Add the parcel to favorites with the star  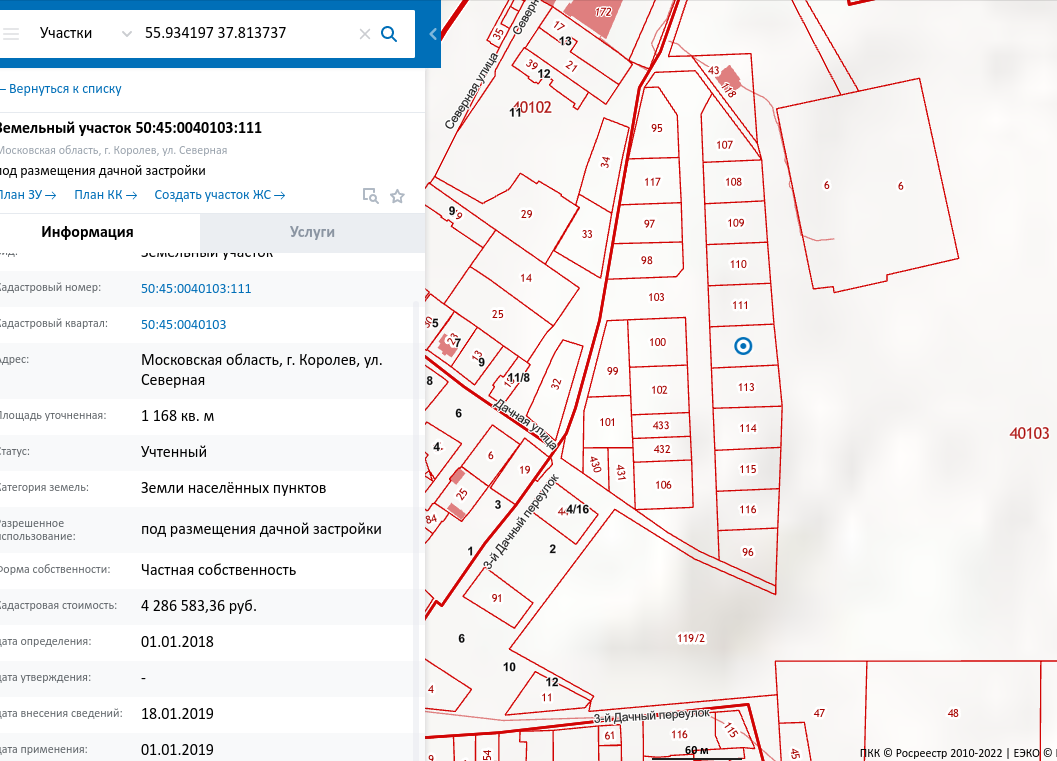pyautogui.click(x=397, y=196)
